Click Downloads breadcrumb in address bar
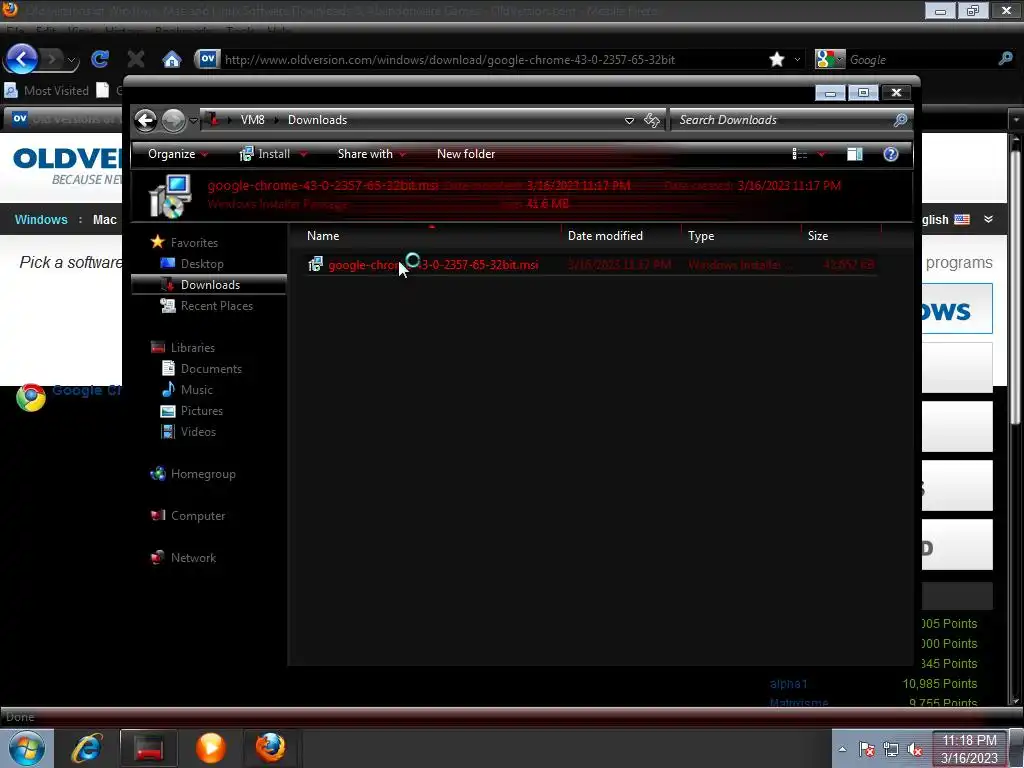1024x768 pixels. point(317,120)
